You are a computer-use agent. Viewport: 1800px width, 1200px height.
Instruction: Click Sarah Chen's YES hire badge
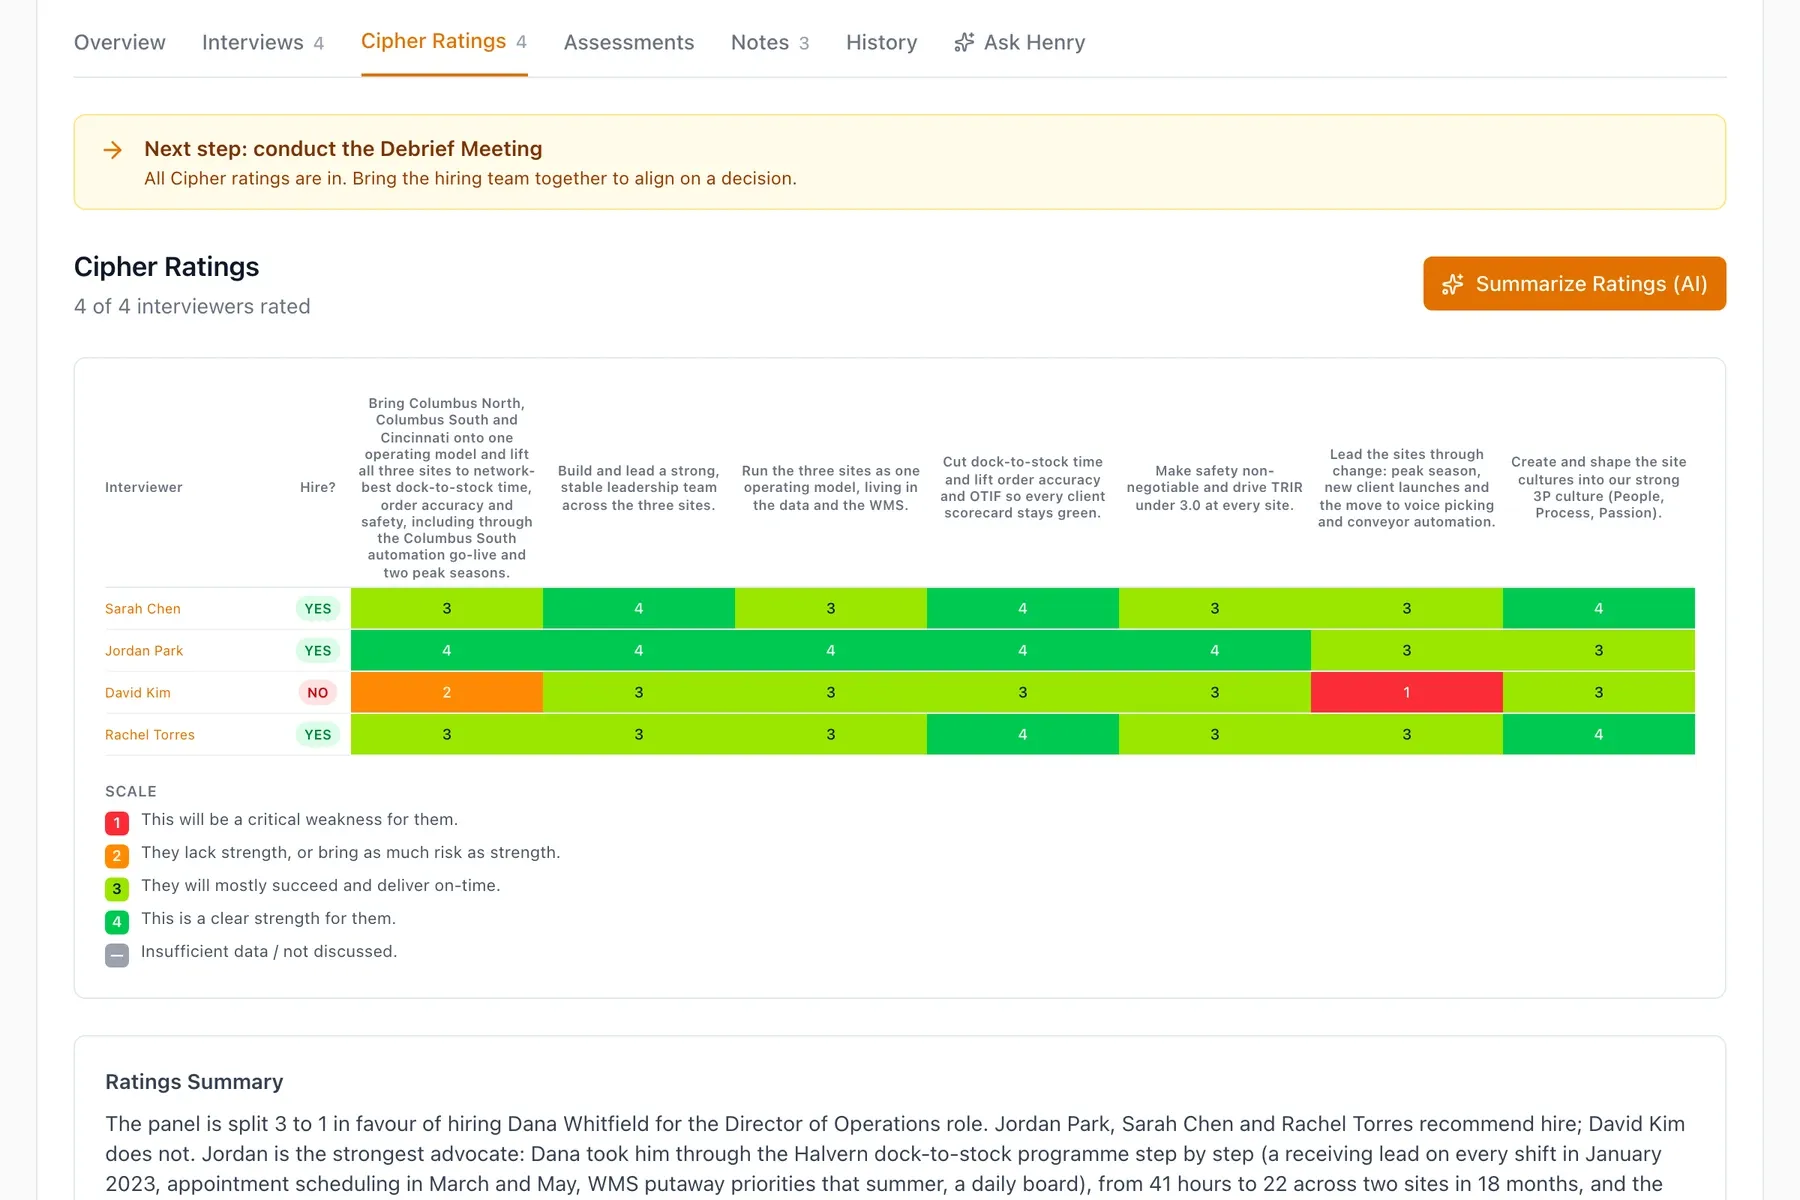(x=318, y=609)
